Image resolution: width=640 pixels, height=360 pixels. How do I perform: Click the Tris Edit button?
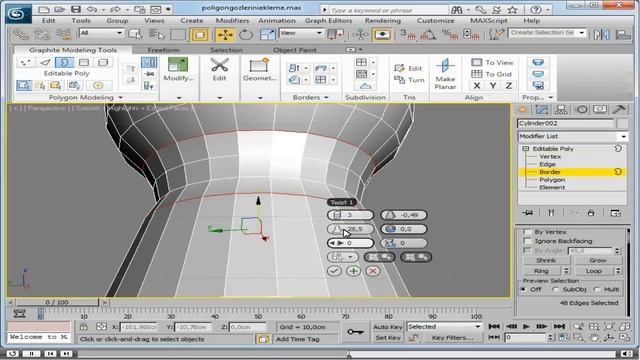[x=408, y=68]
